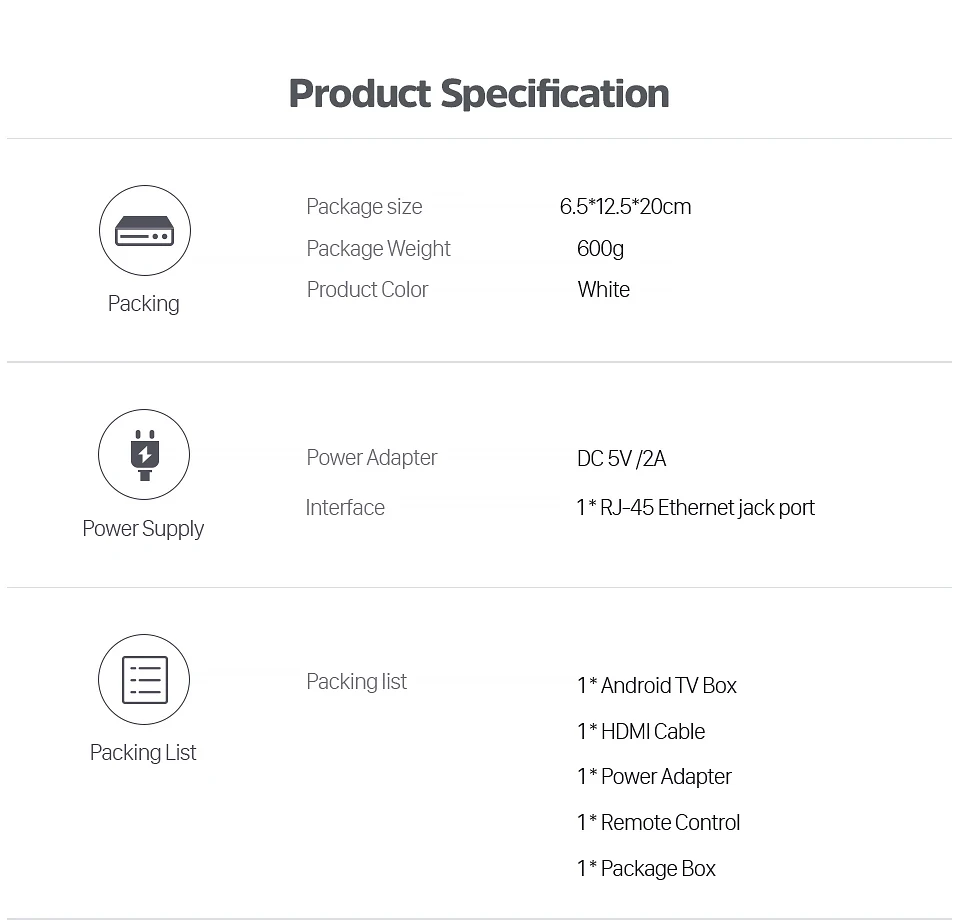960x920 pixels.
Task: Select the Package size label
Action: click(x=364, y=207)
